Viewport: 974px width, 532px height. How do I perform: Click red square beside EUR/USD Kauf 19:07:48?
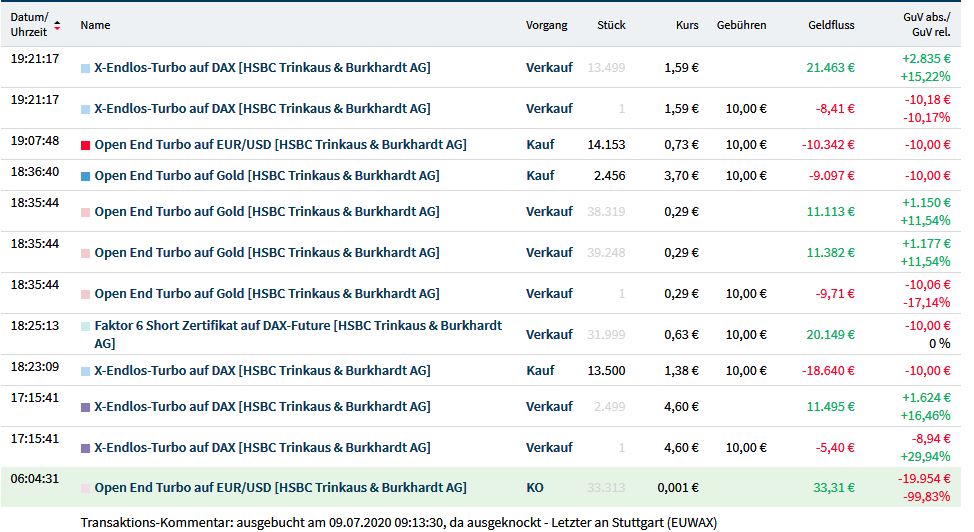[85, 145]
